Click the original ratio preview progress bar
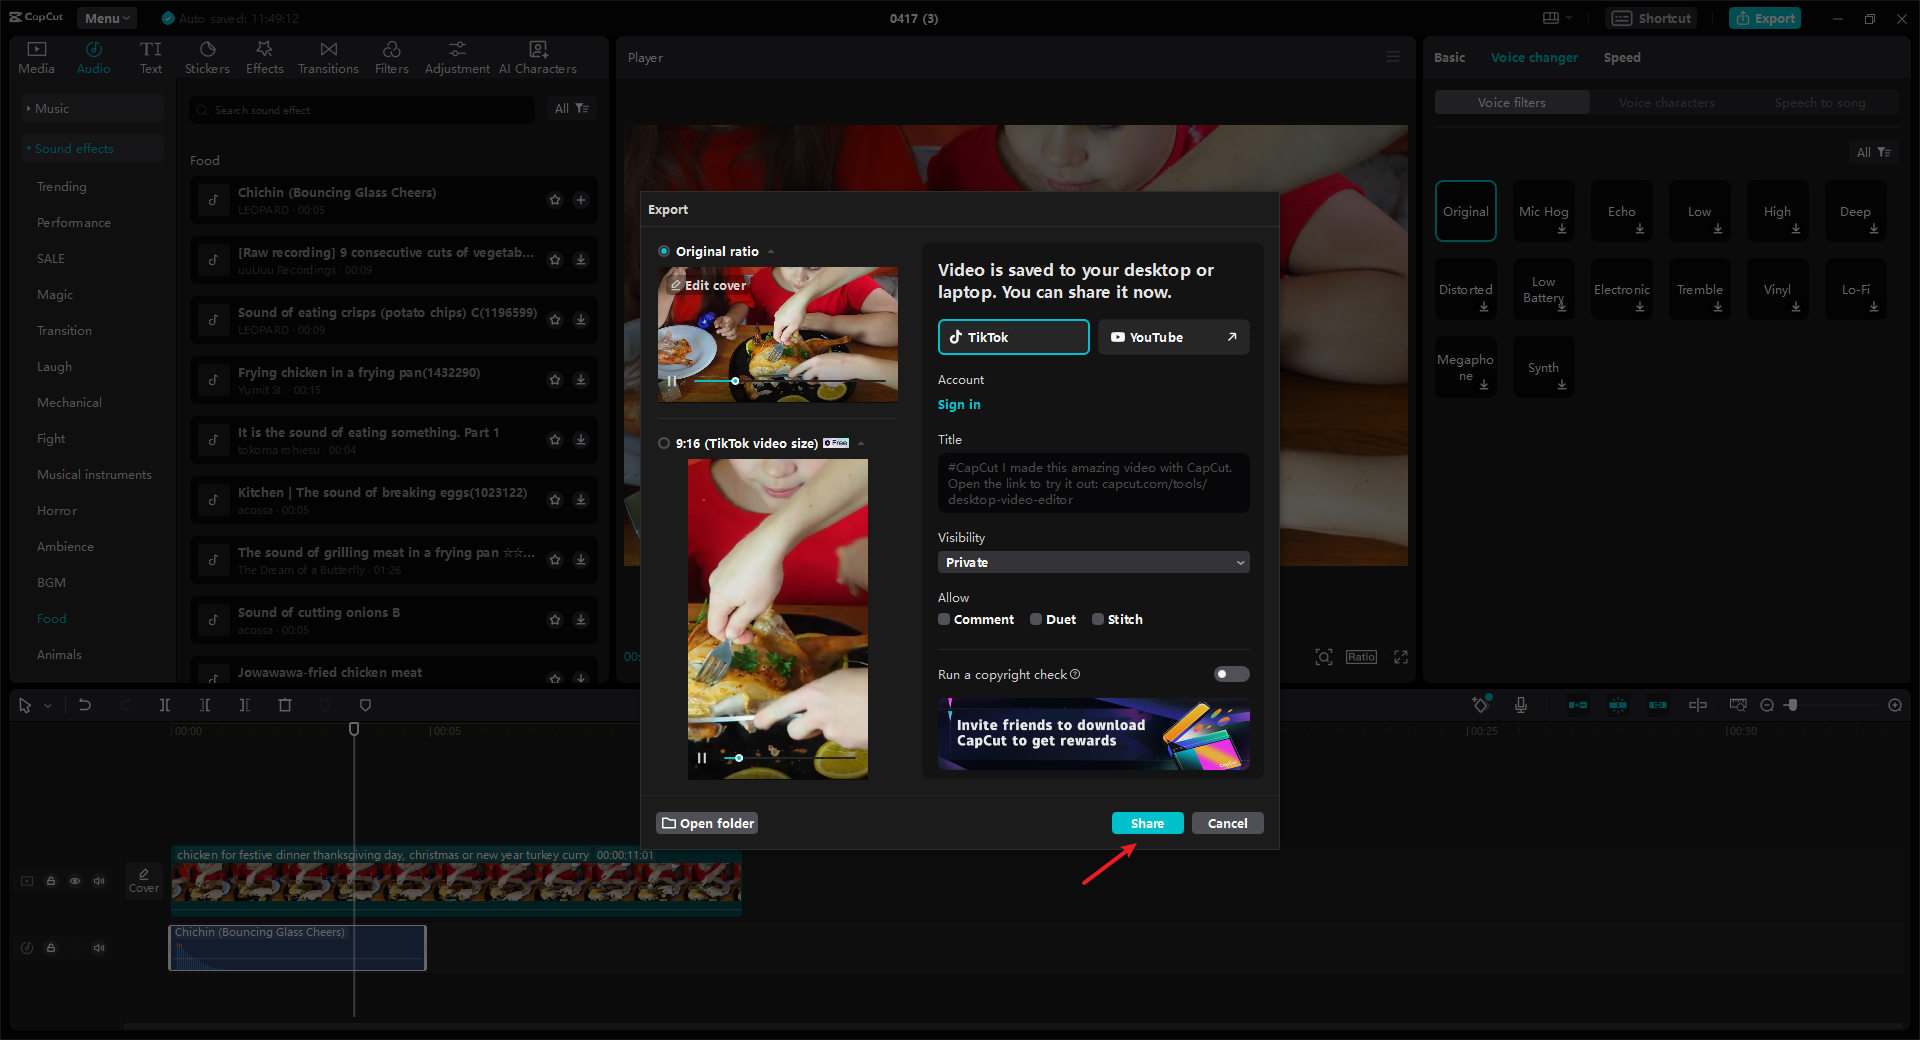 [x=789, y=381]
